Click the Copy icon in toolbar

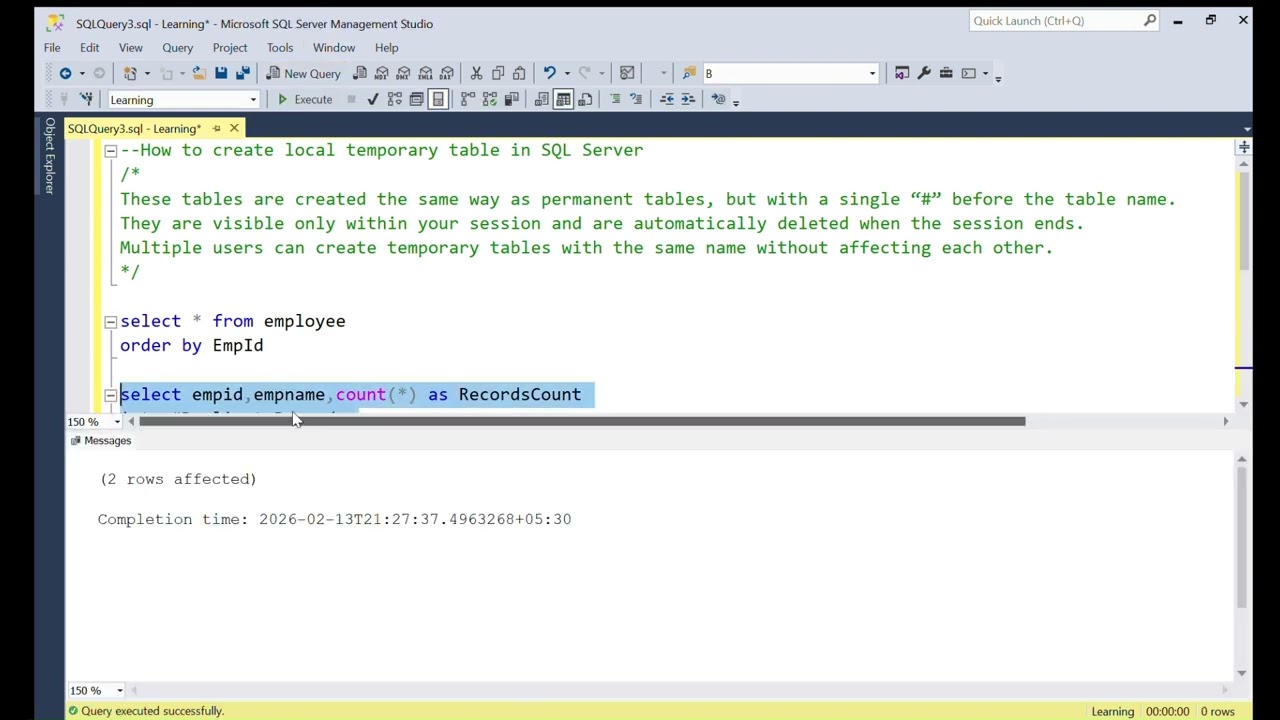click(x=498, y=73)
